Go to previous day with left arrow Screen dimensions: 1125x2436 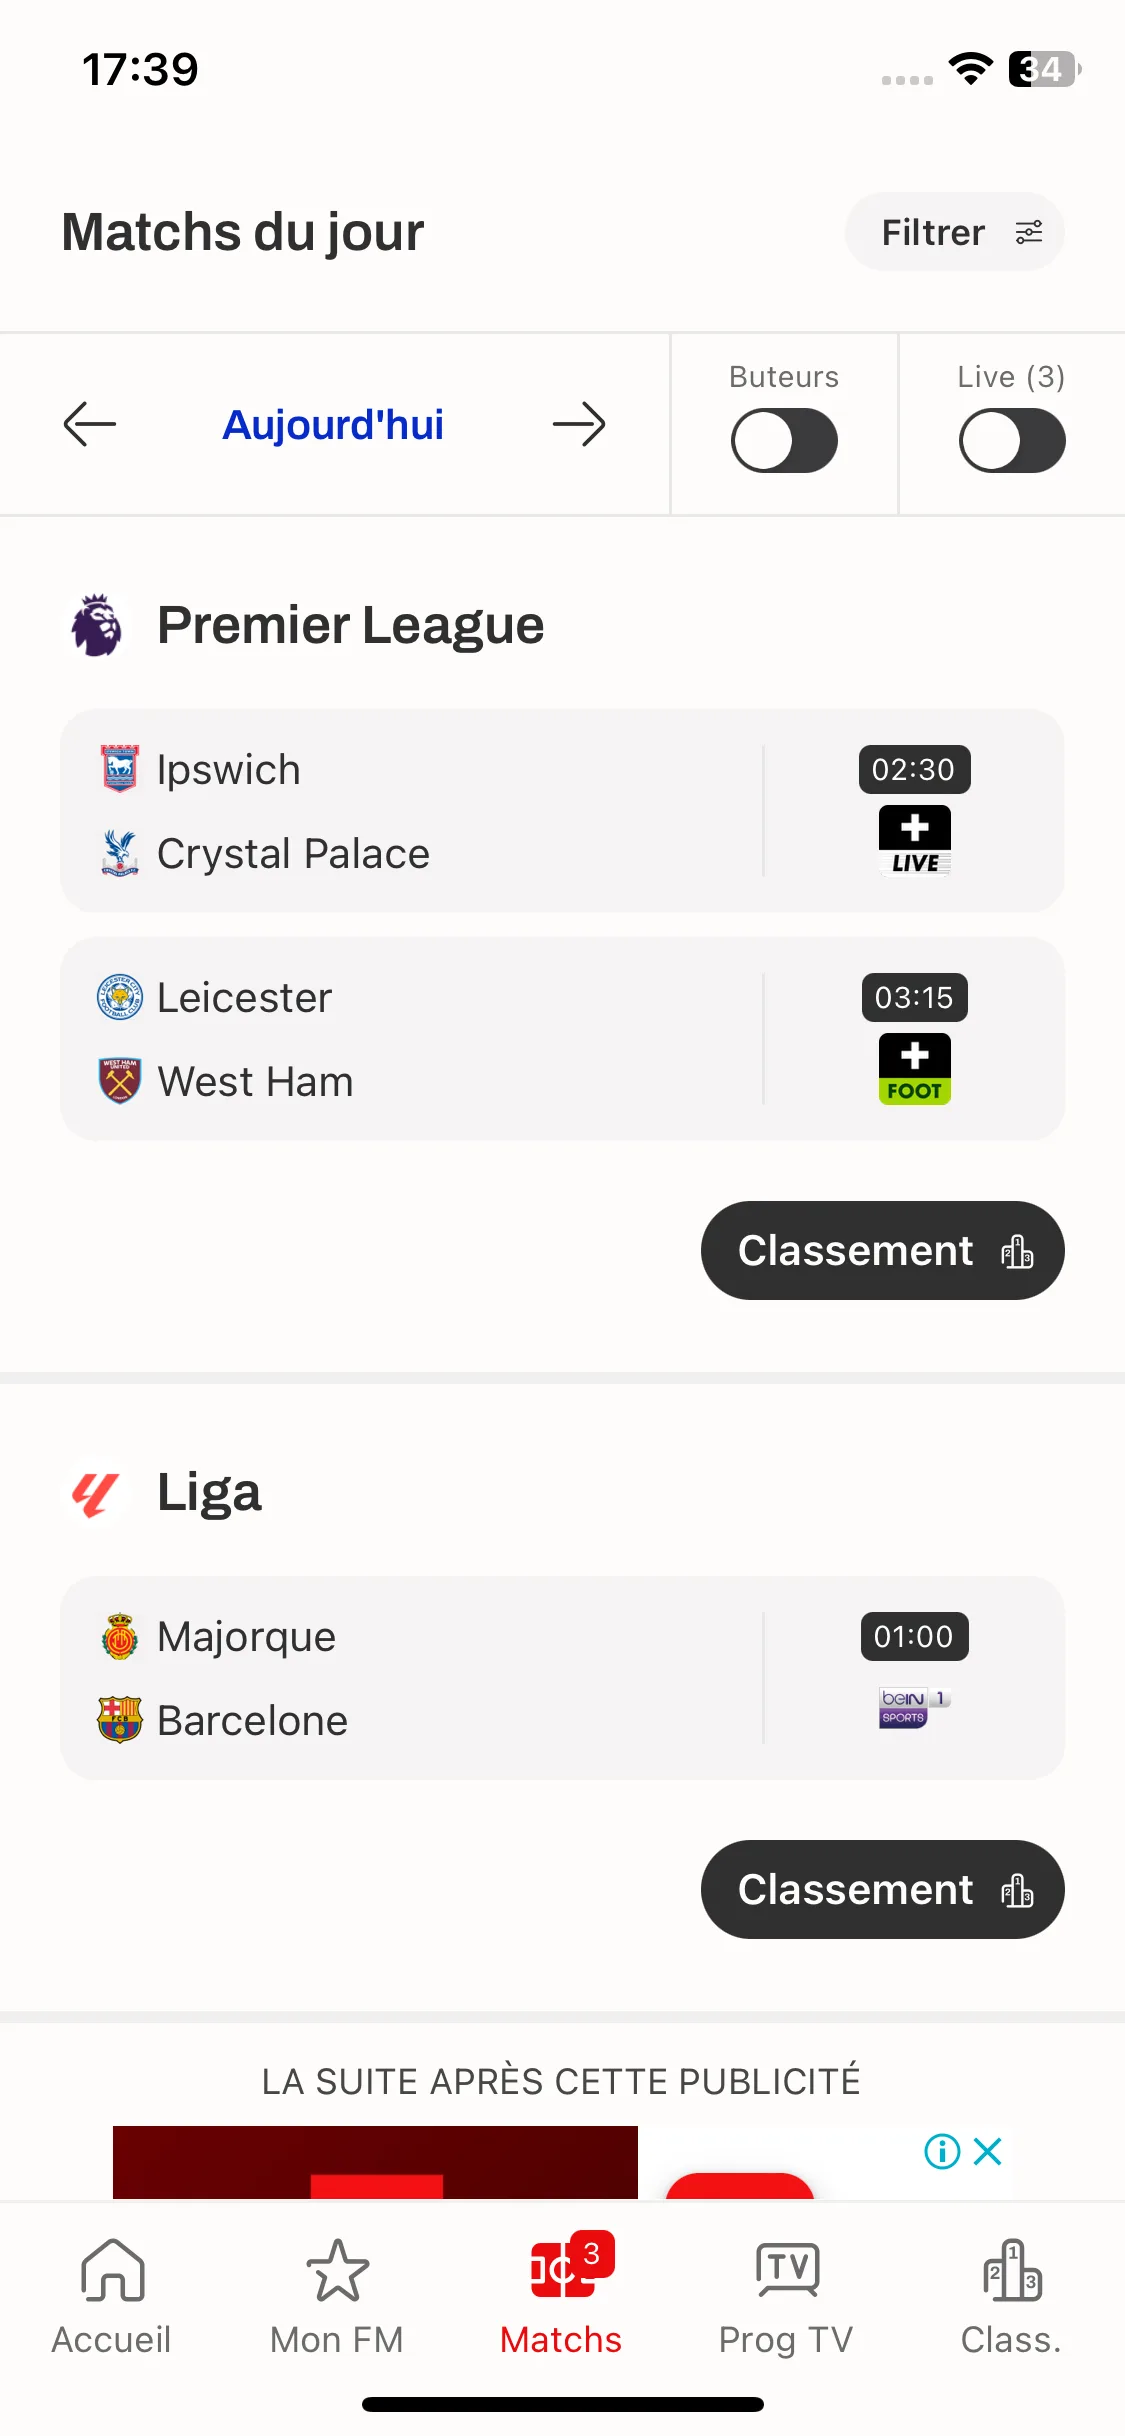point(90,425)
